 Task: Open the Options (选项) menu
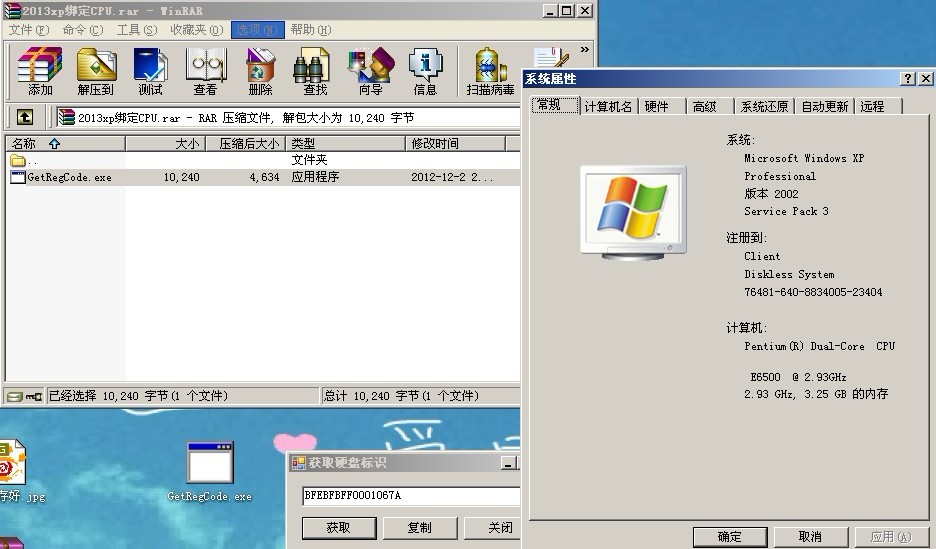coord(257,30)
